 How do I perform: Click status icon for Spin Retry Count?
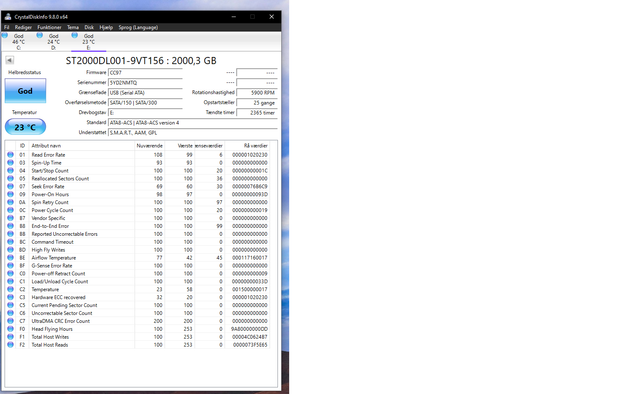click(x=10, y=202)
